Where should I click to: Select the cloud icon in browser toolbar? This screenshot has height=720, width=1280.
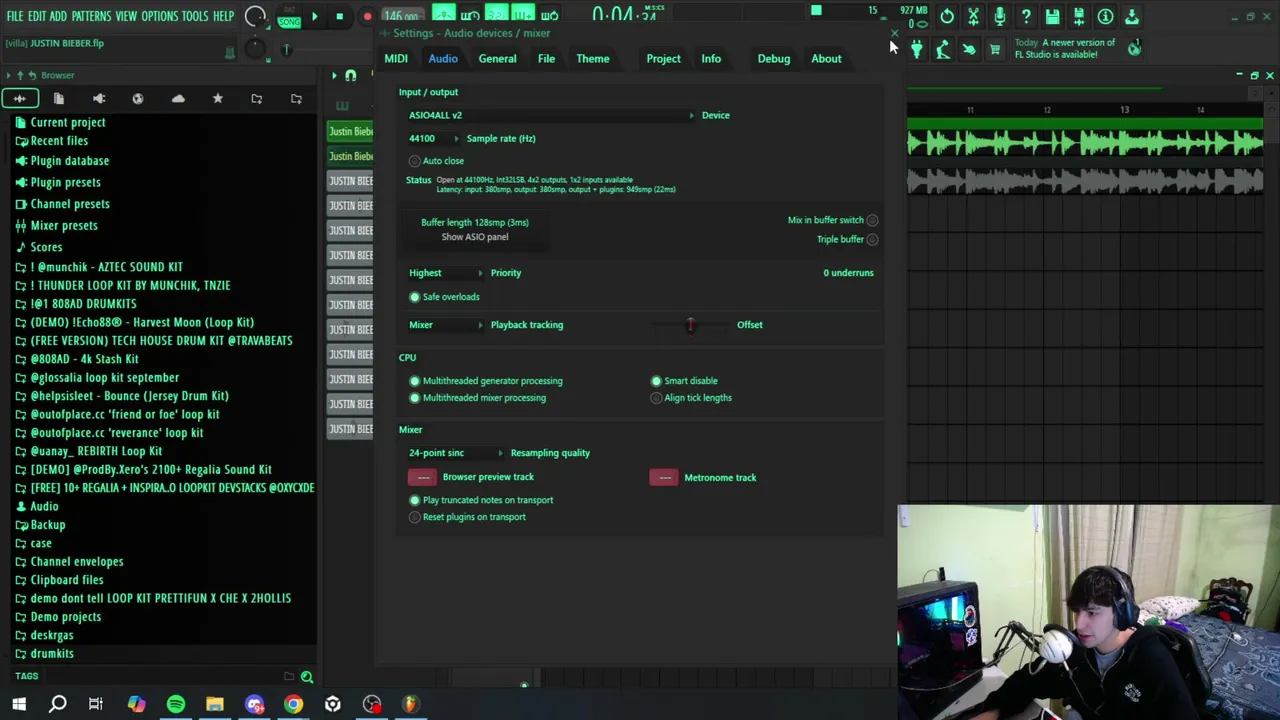pos(178,98)
